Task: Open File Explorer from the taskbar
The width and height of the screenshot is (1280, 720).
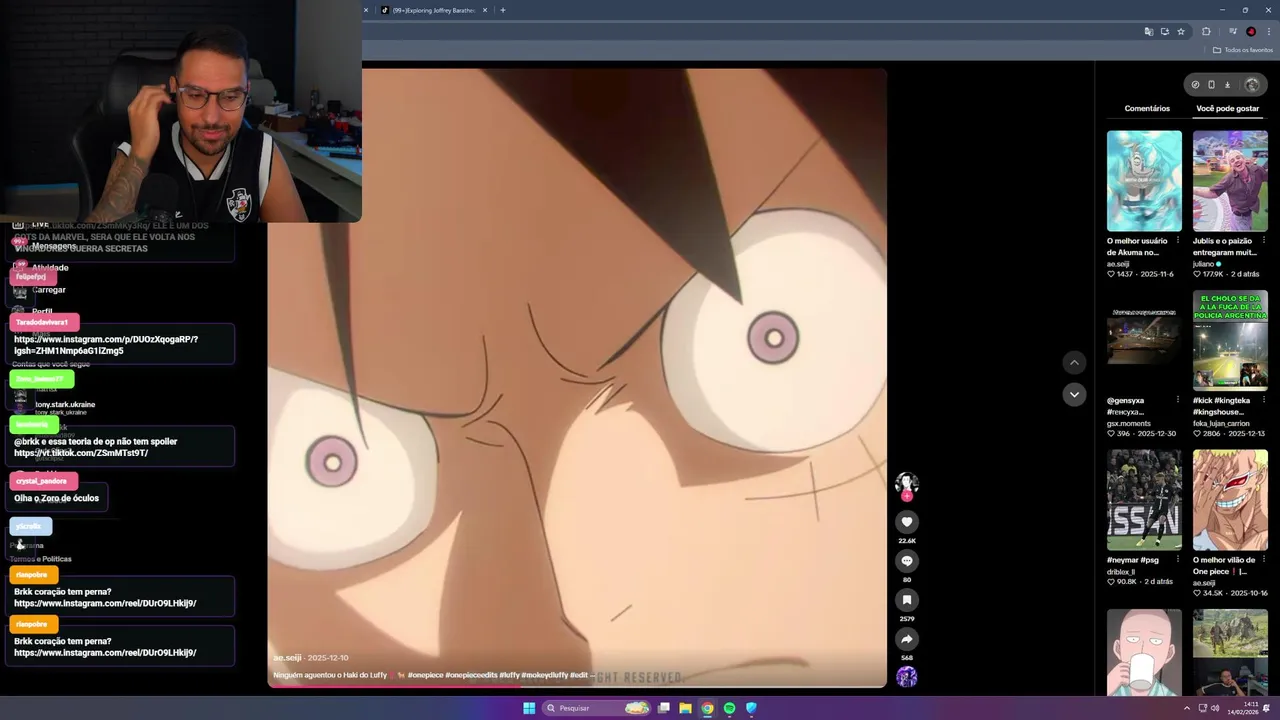Action: (685, 708)
